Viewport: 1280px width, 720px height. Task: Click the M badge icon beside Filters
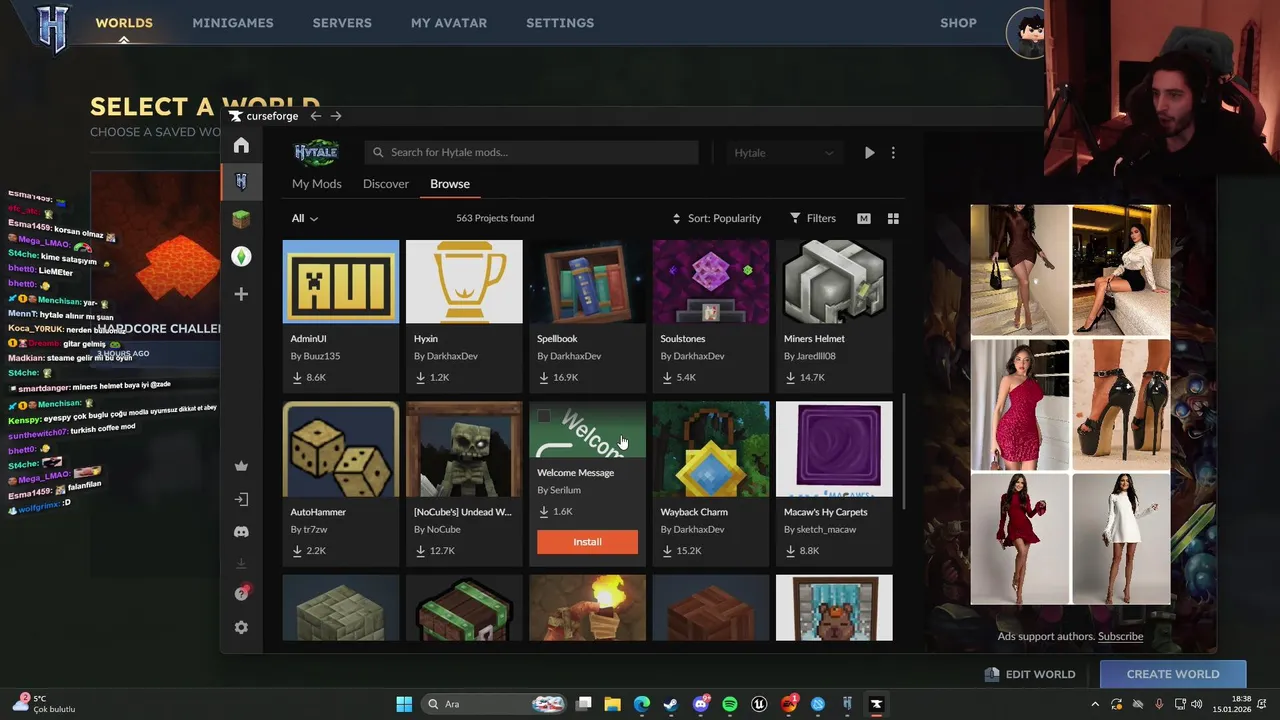[864, 218]
